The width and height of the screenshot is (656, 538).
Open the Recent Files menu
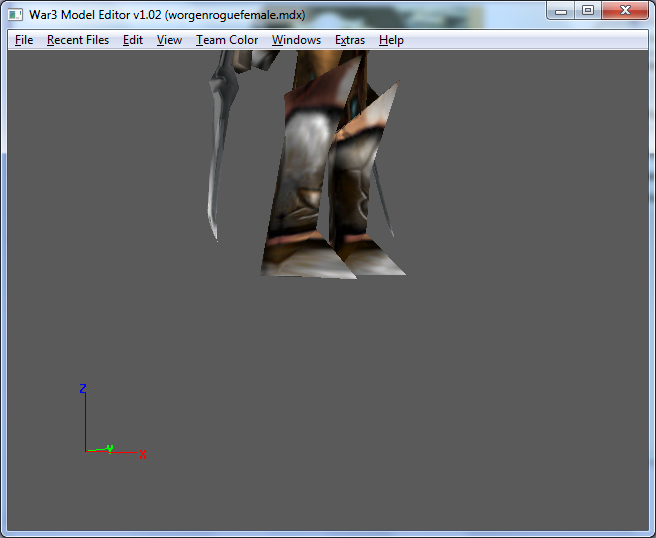pyautogui.click(x=78, y=40)
